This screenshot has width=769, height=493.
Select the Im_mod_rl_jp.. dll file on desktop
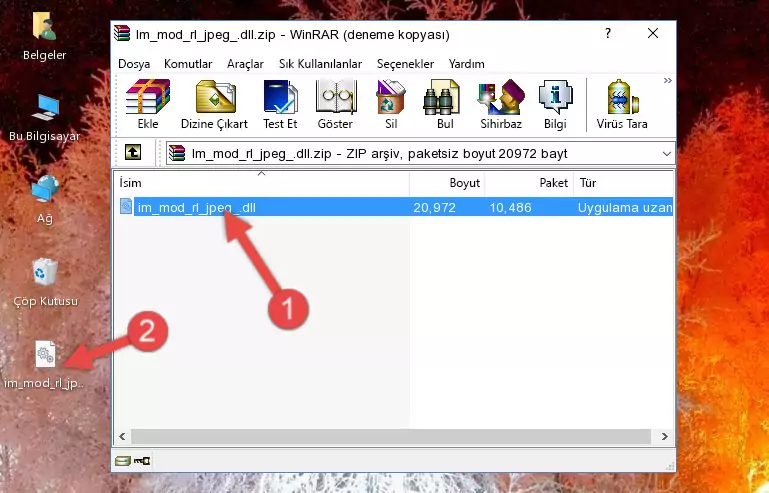coord(45,365)
